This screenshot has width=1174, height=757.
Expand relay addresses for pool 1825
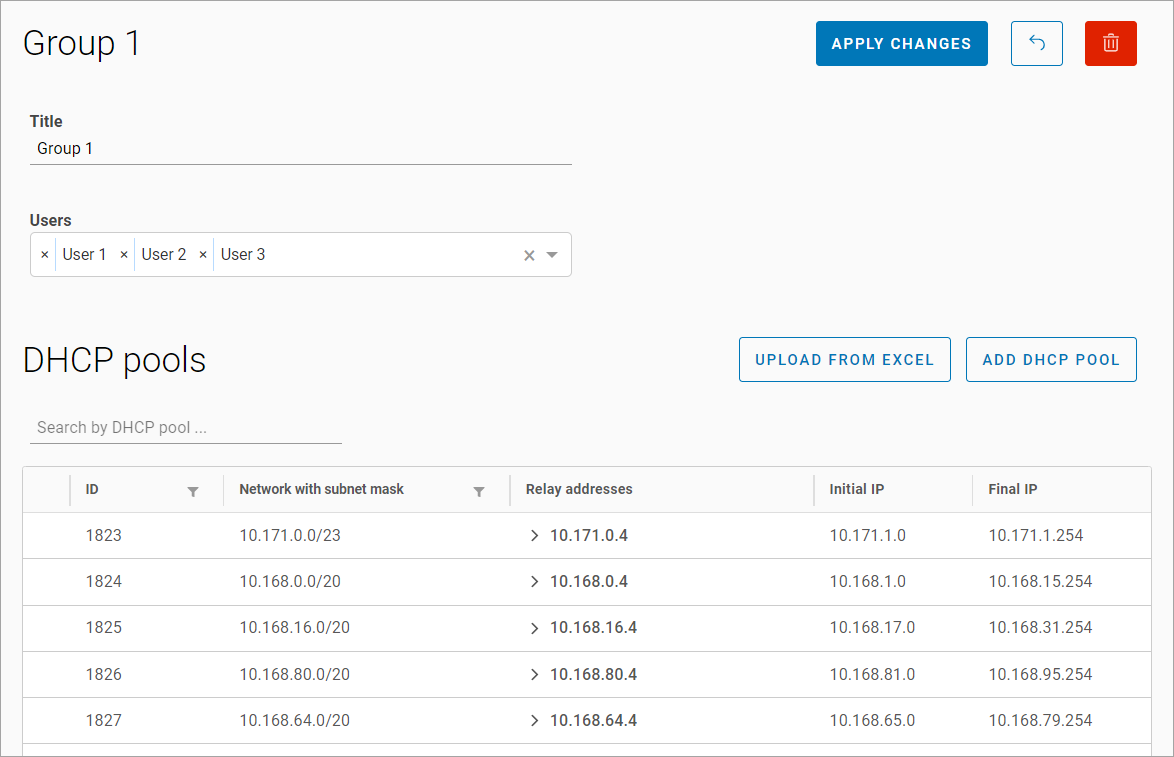coord(535,628)
